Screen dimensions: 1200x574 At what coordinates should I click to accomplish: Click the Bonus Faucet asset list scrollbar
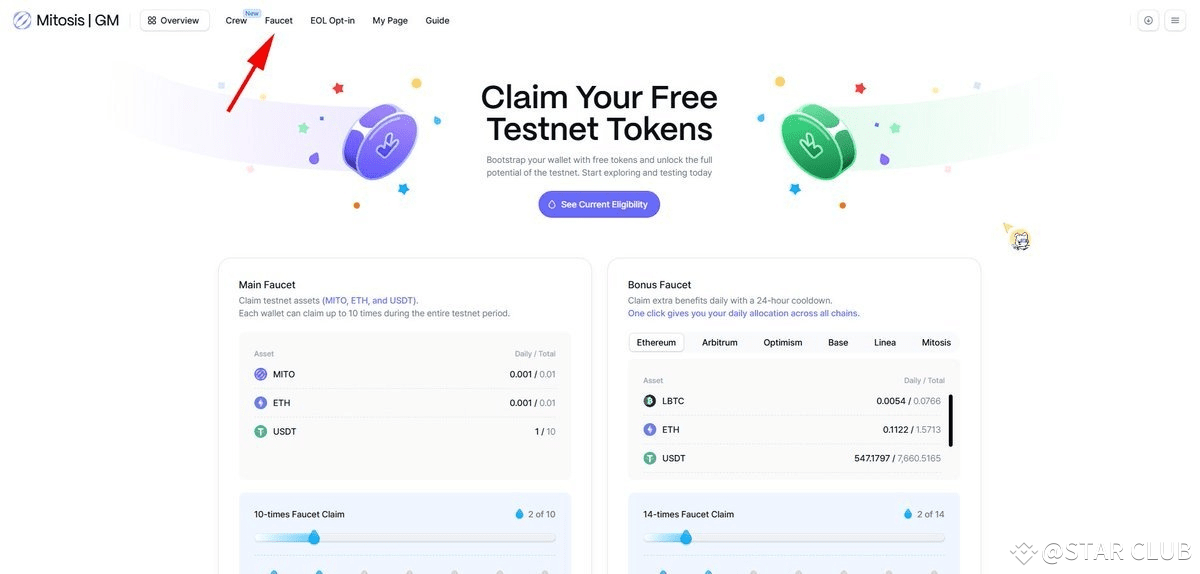[950, 420]
